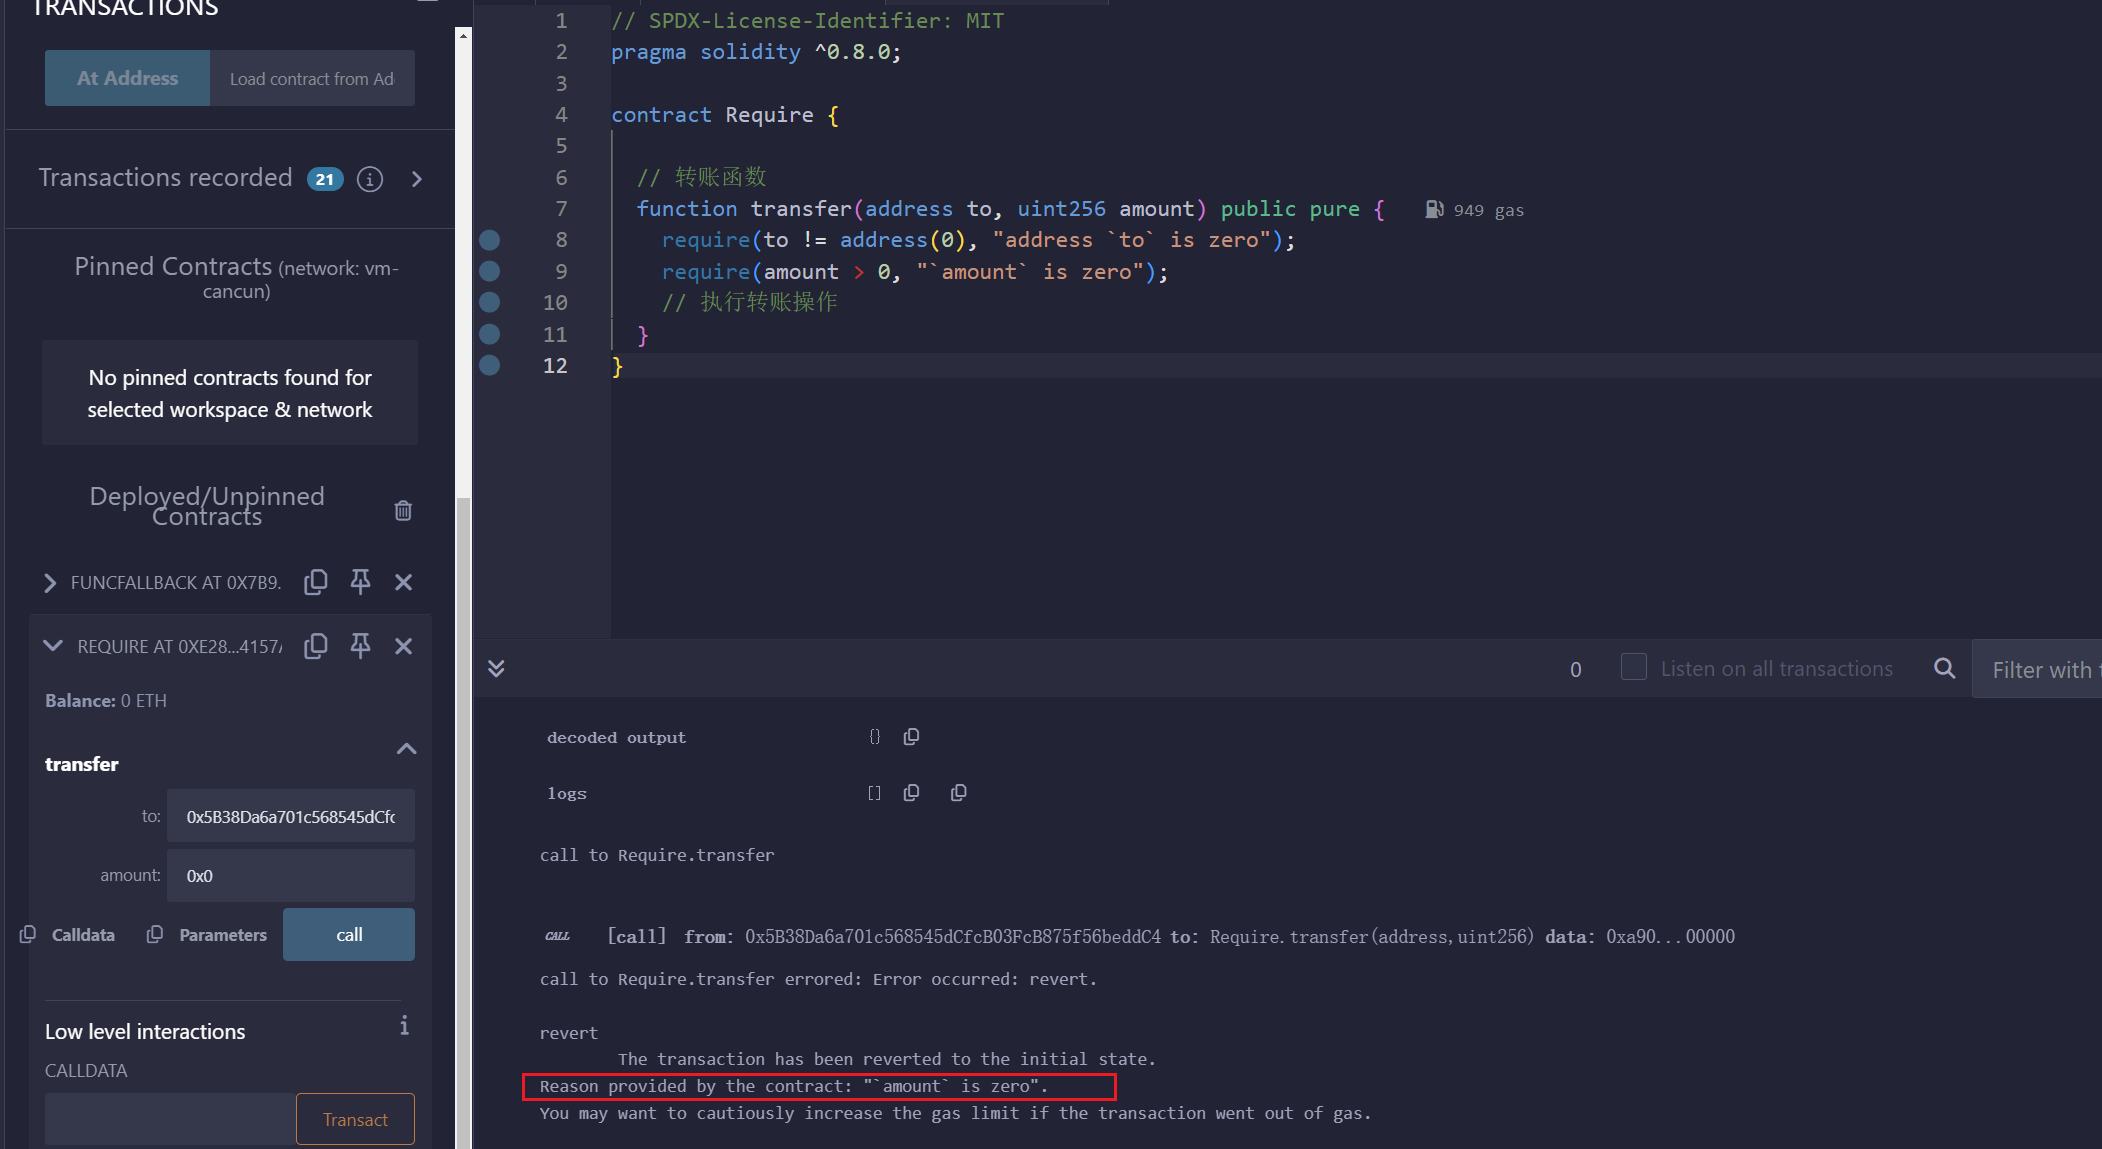This screenshot has height=1149, width=2102.
Task: Click the At Address button
Action: (127, 78)
